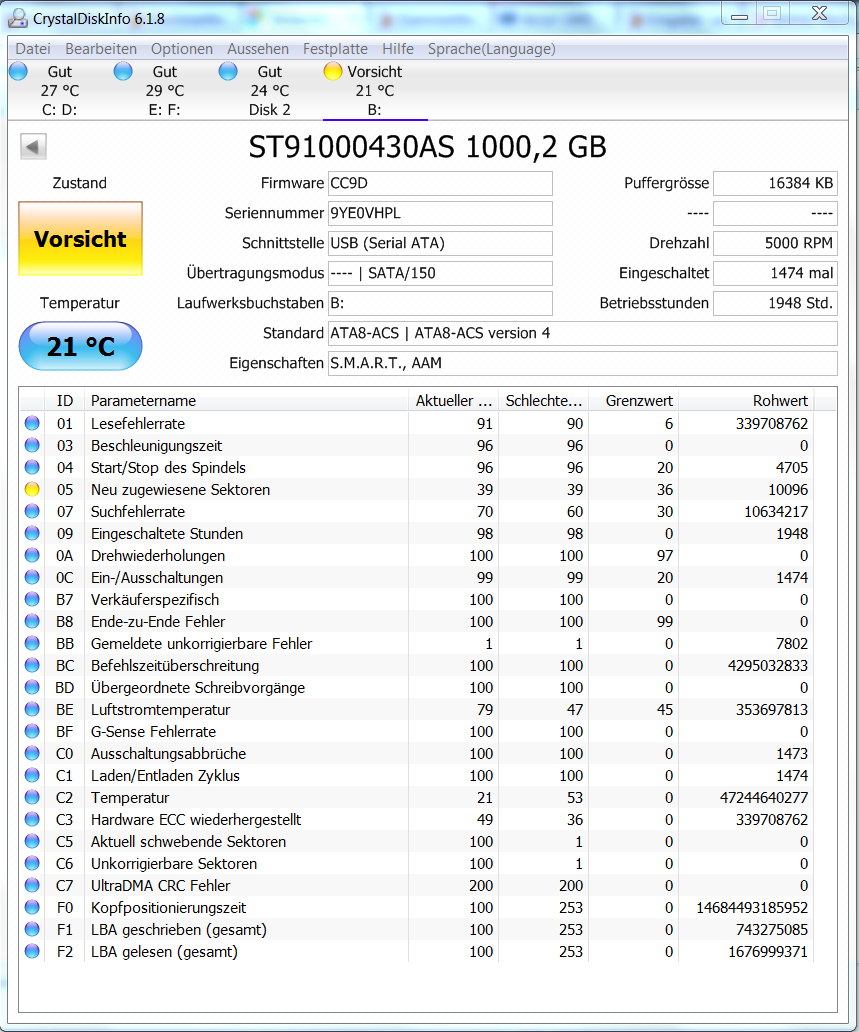Click the status dot for Luftstromtemperatur
The image size is (859, 1032).
pos(32,710)
